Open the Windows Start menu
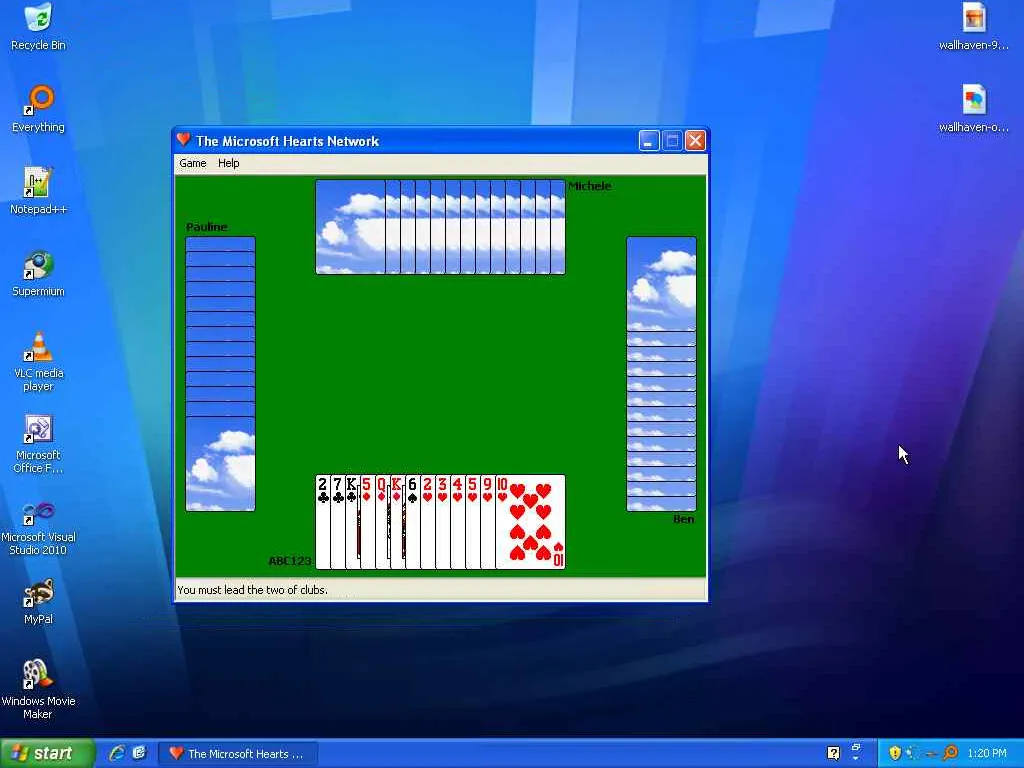1024x768 pixels. point(48,754)
